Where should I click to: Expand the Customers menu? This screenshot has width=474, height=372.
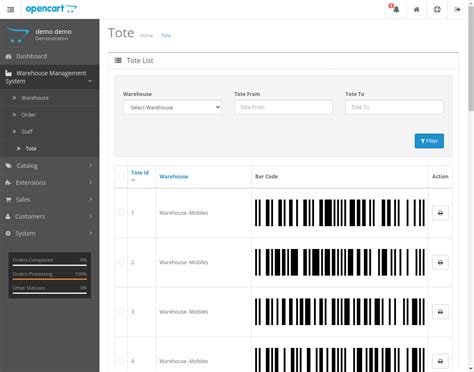(x=49, y=217)
